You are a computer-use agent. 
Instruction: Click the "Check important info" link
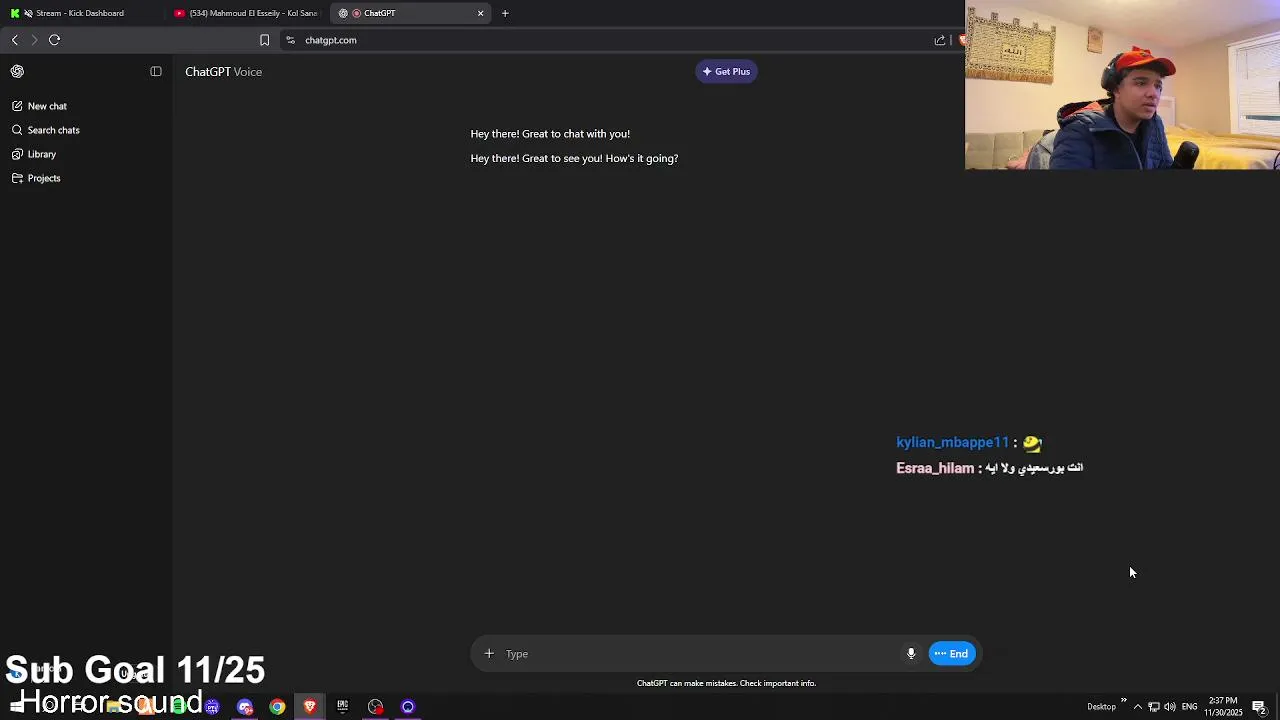(x=778, y=683)
